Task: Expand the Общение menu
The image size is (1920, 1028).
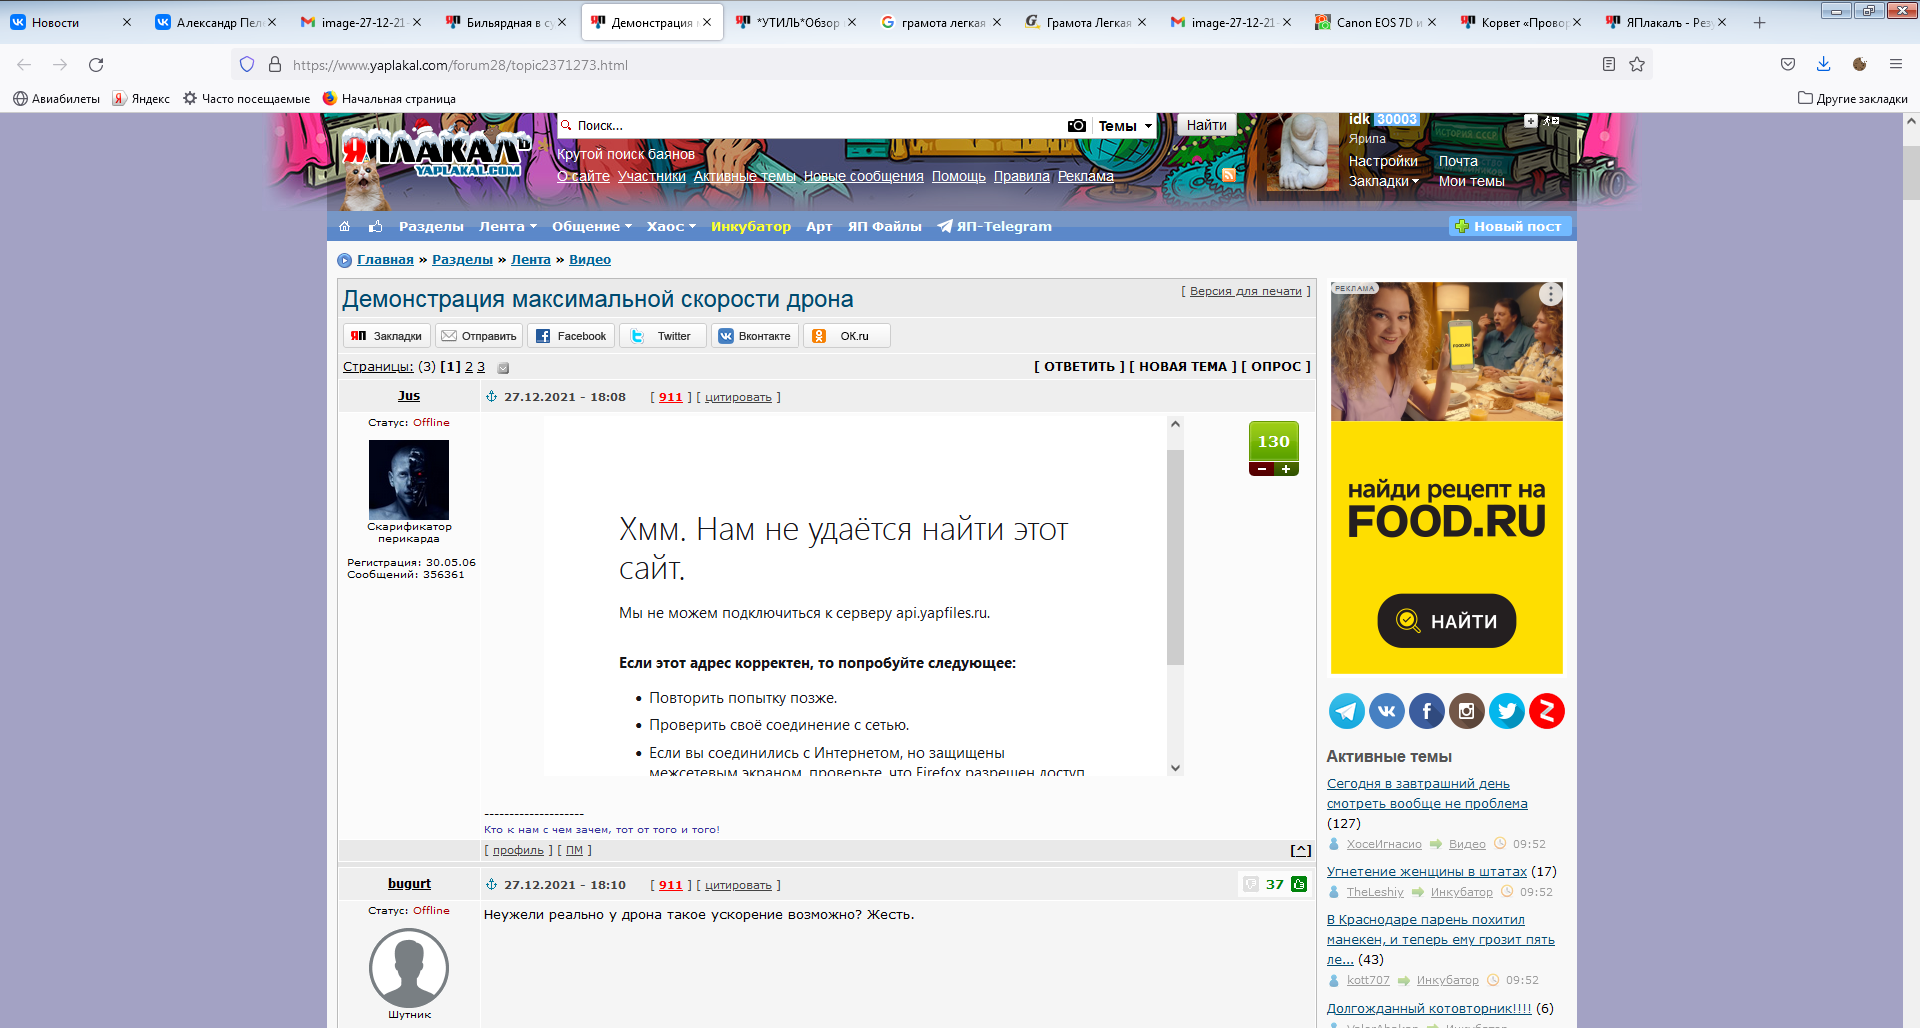Action: point(592,227)
